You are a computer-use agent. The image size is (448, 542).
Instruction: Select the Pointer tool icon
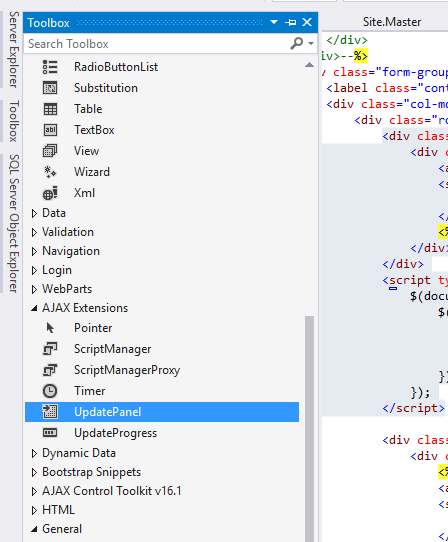tap(50, 328)
